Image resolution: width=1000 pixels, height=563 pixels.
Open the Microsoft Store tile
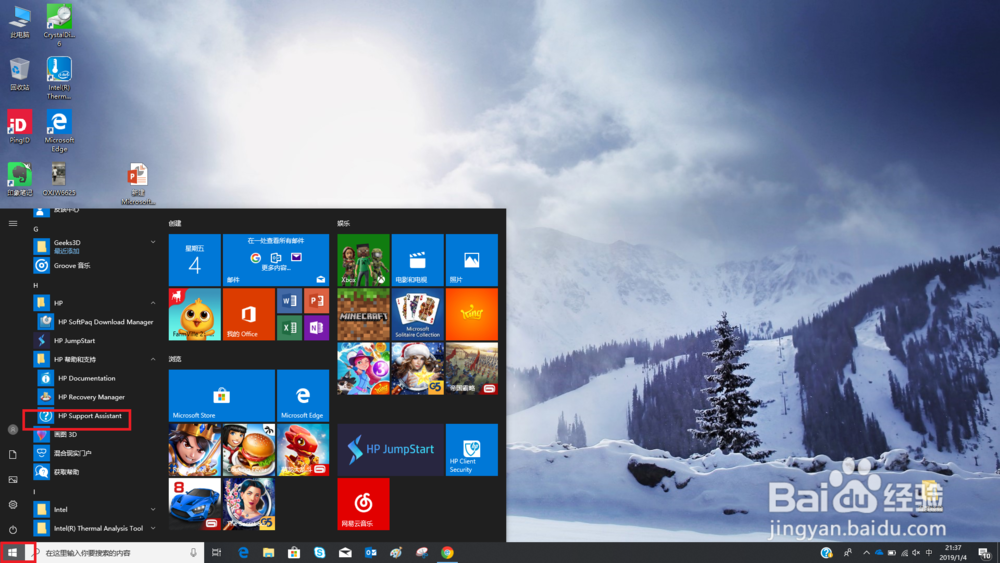pyautogui.click(x=221, y=396)
